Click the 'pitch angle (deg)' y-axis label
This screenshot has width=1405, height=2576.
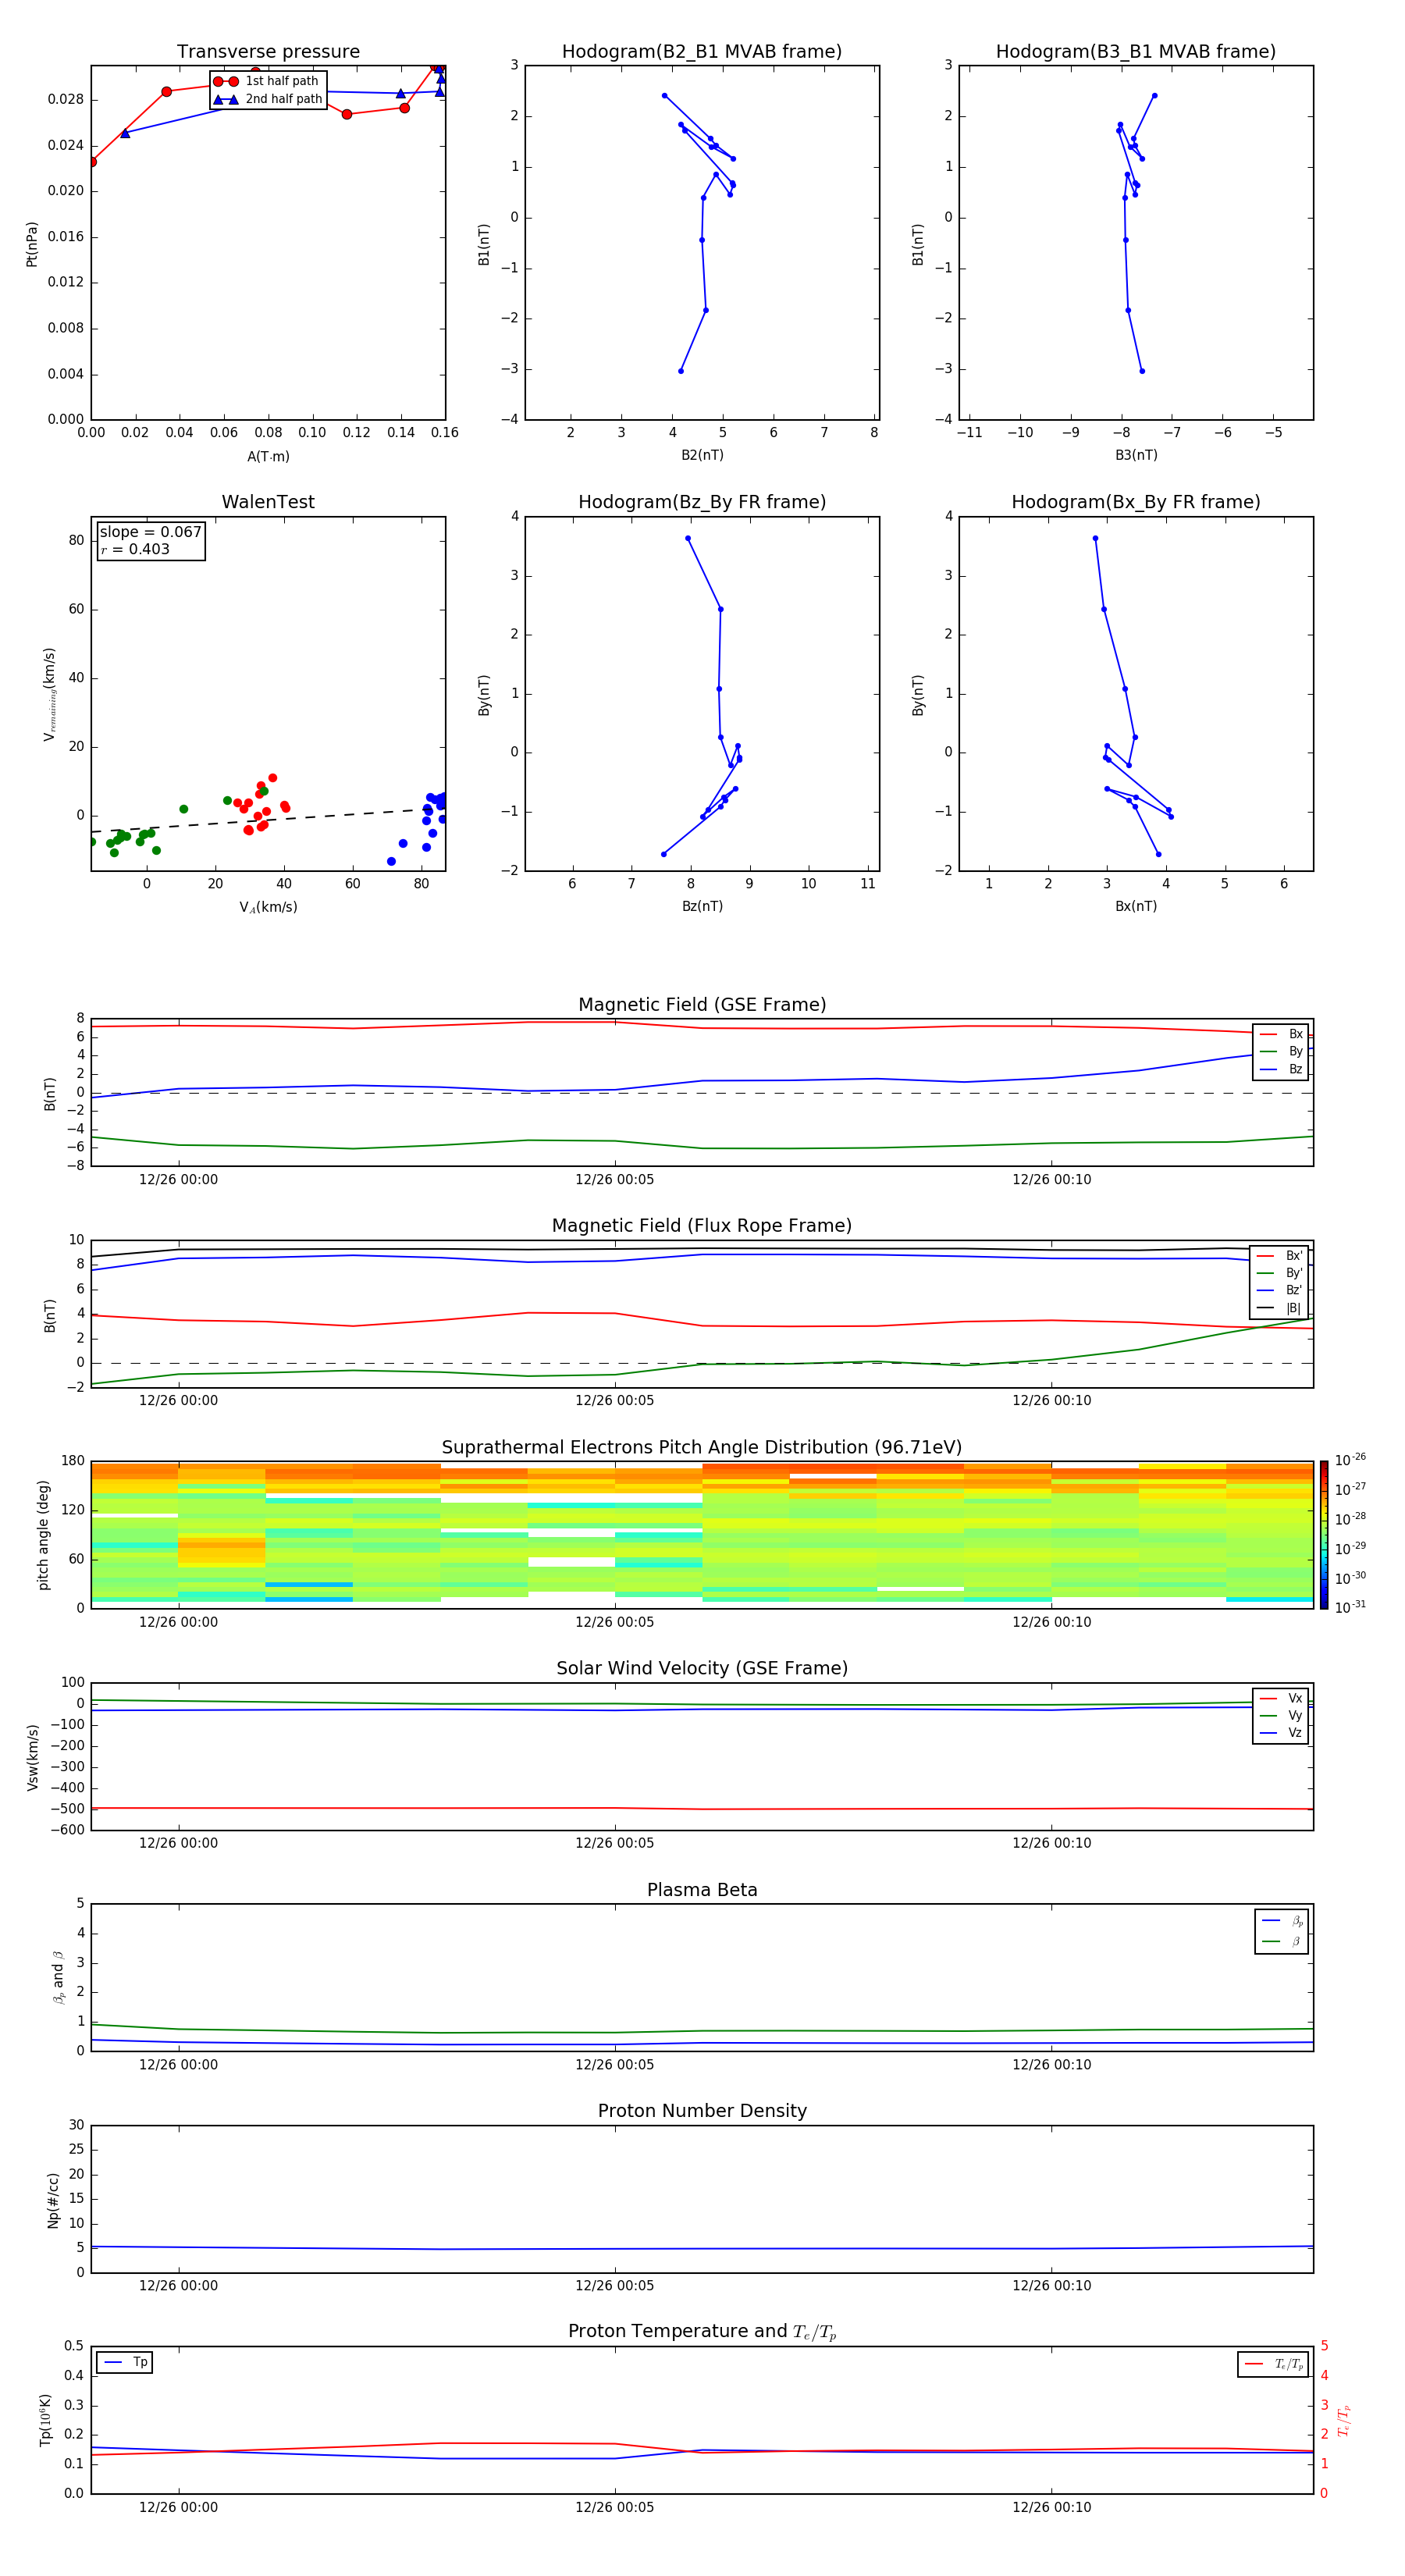[43, 1535]
